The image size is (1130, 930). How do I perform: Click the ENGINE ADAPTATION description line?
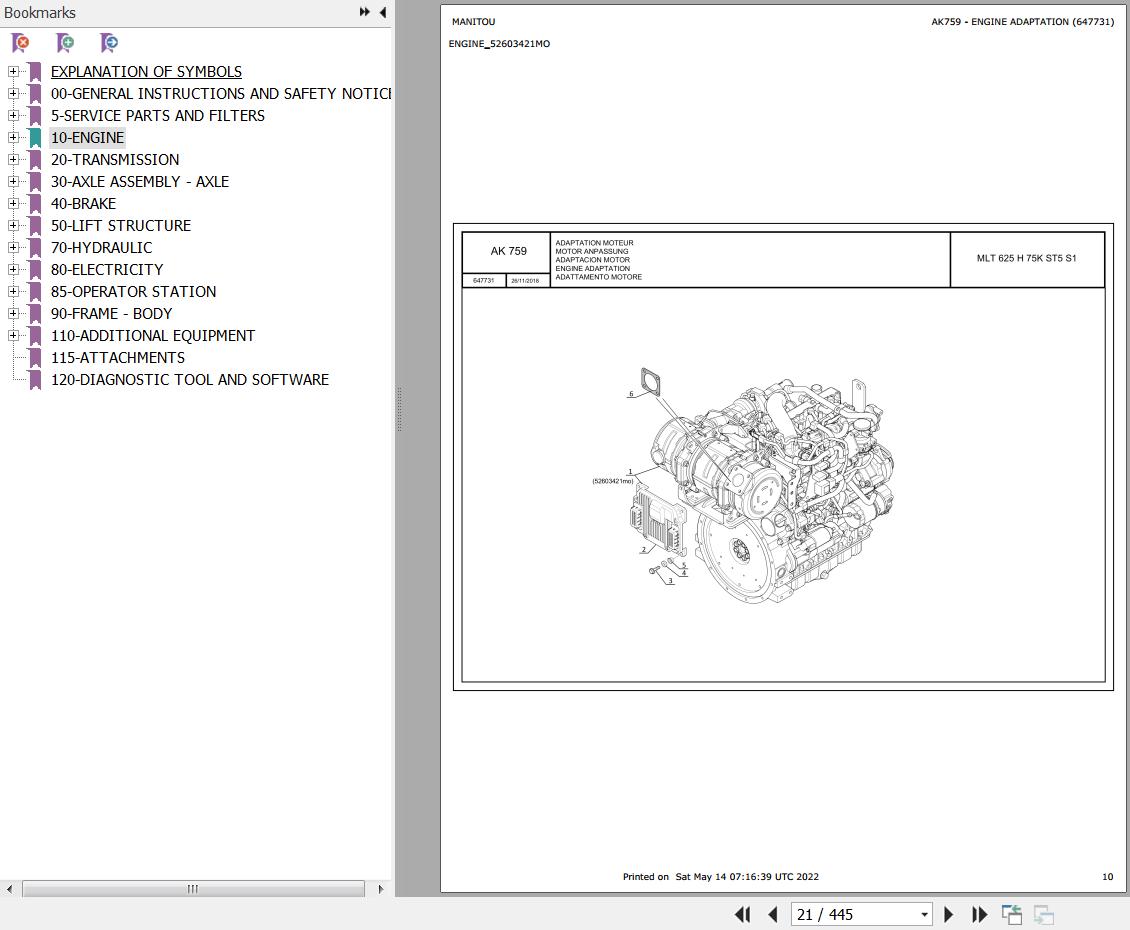(x=592, y=268)
